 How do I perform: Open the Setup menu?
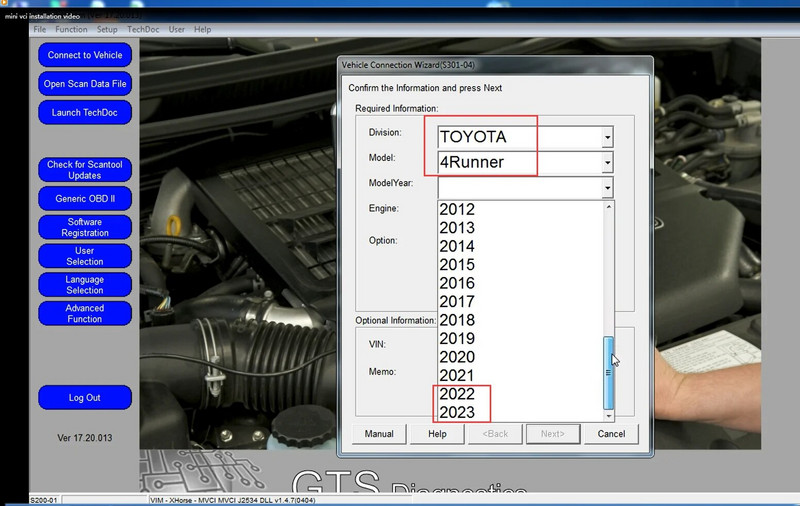(107, 30)
